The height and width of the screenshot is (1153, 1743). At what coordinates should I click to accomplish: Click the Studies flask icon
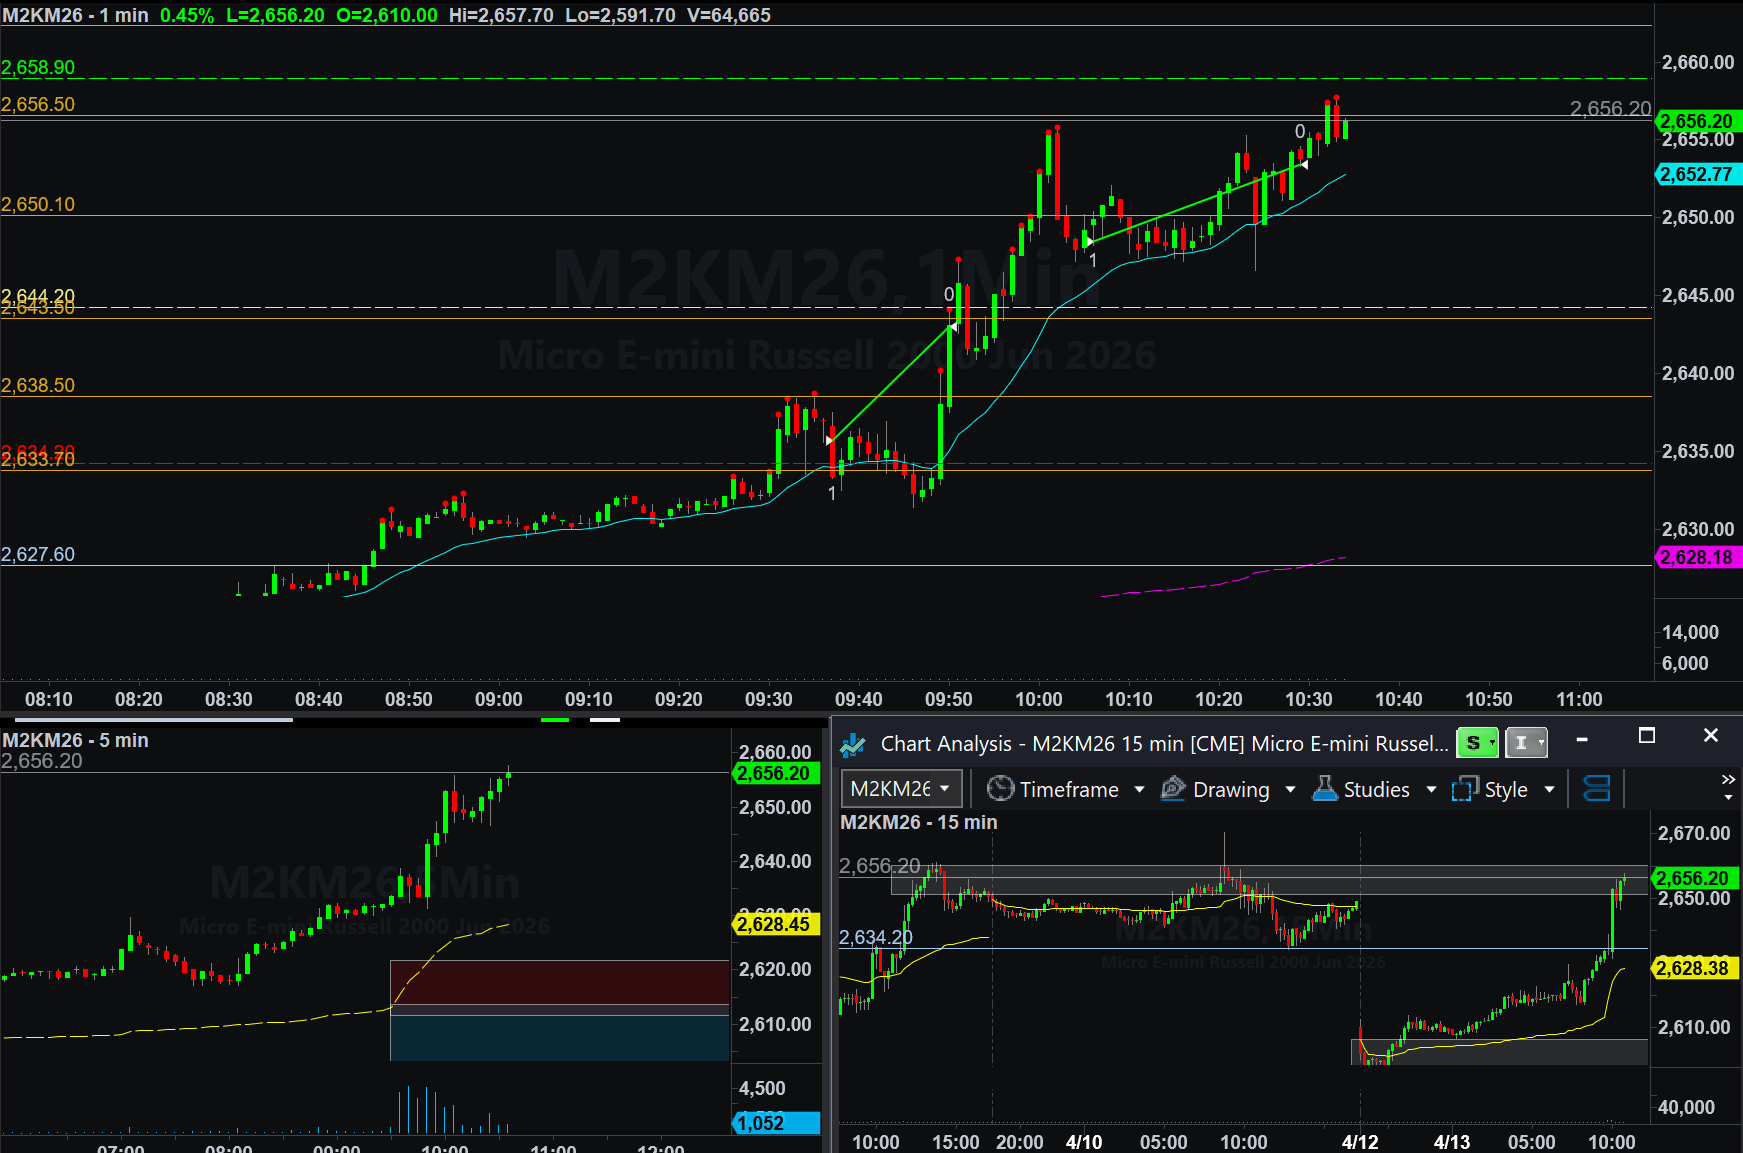[1325, 789]
